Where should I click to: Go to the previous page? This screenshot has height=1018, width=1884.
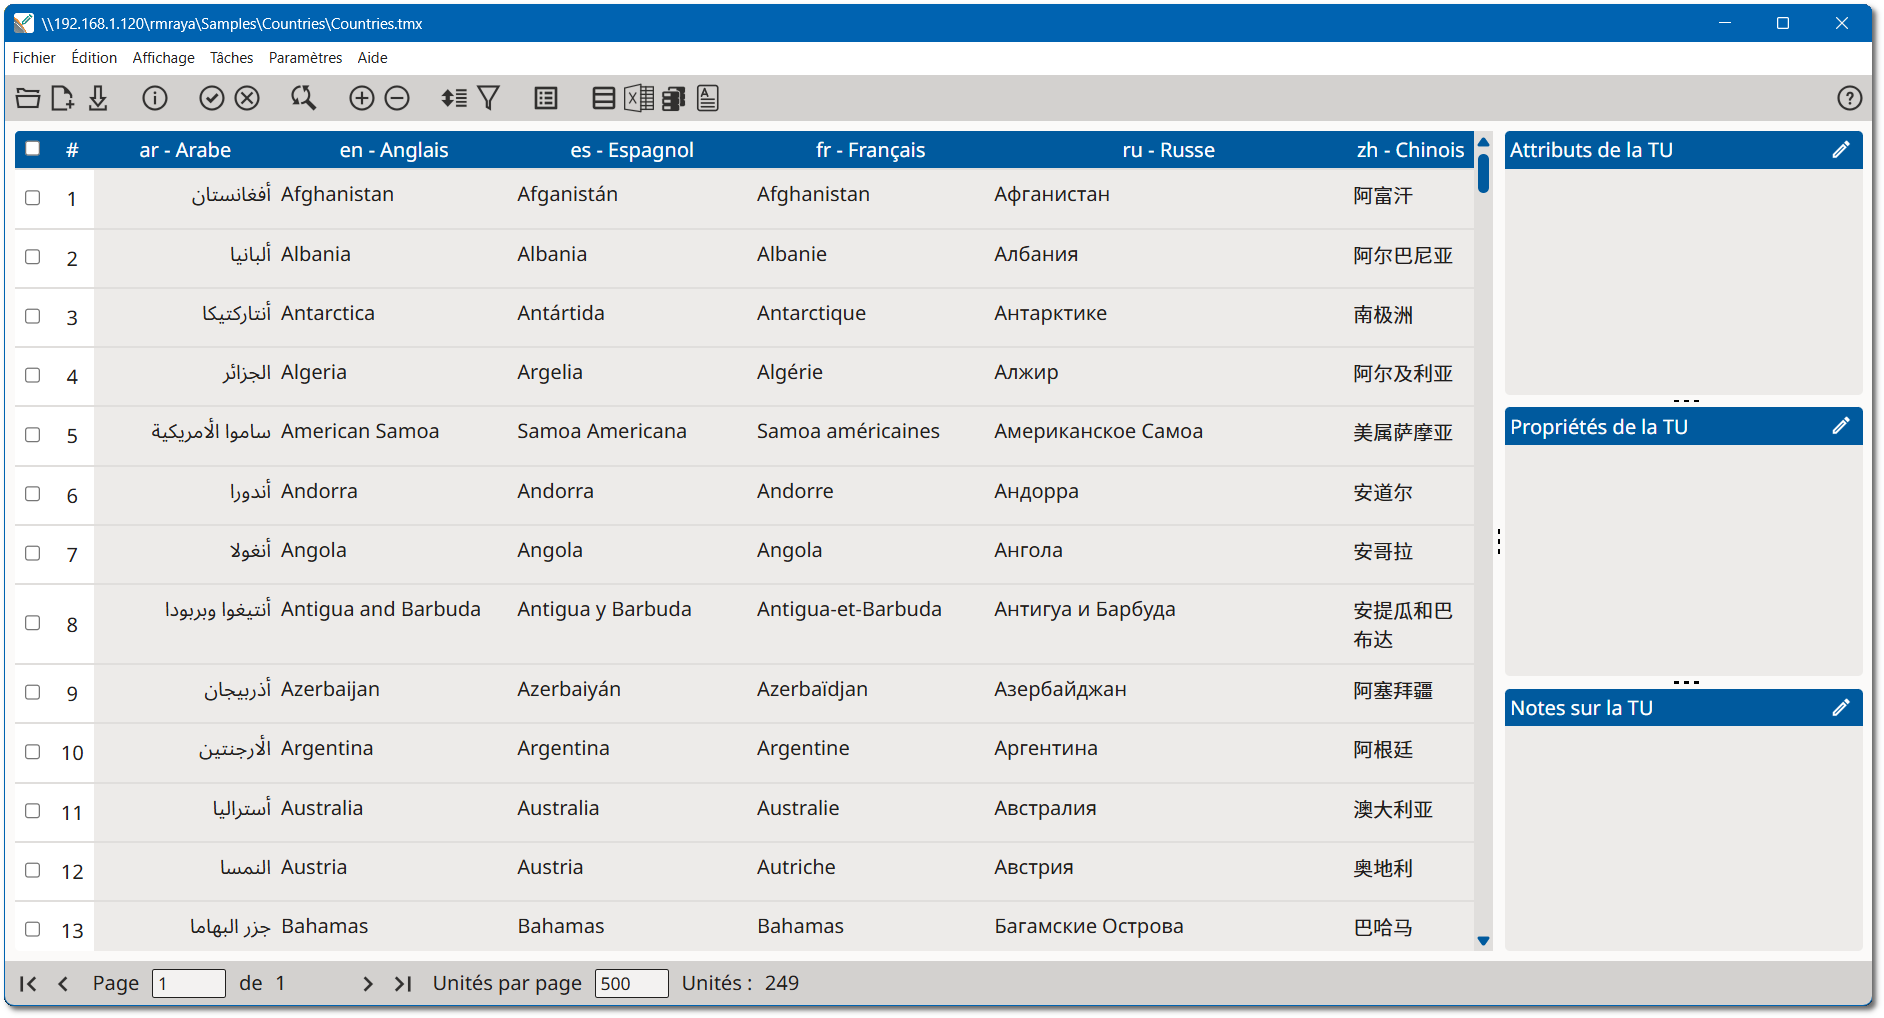click(63, 984)
